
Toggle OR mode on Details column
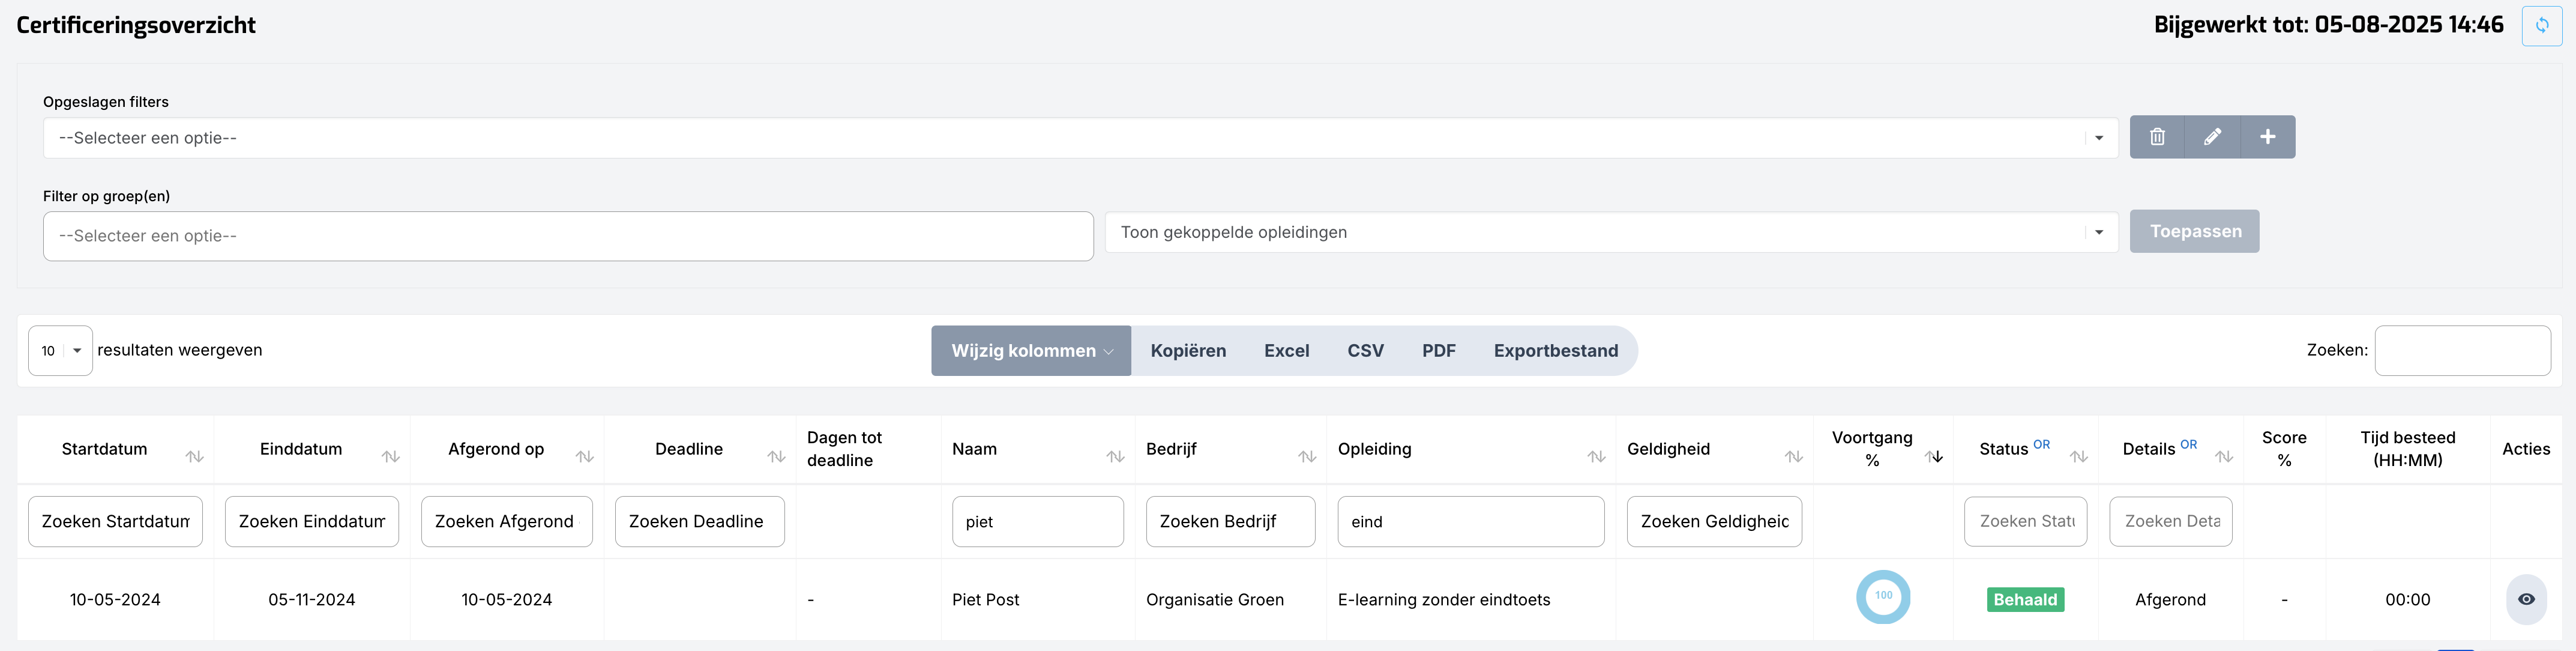2188,444
